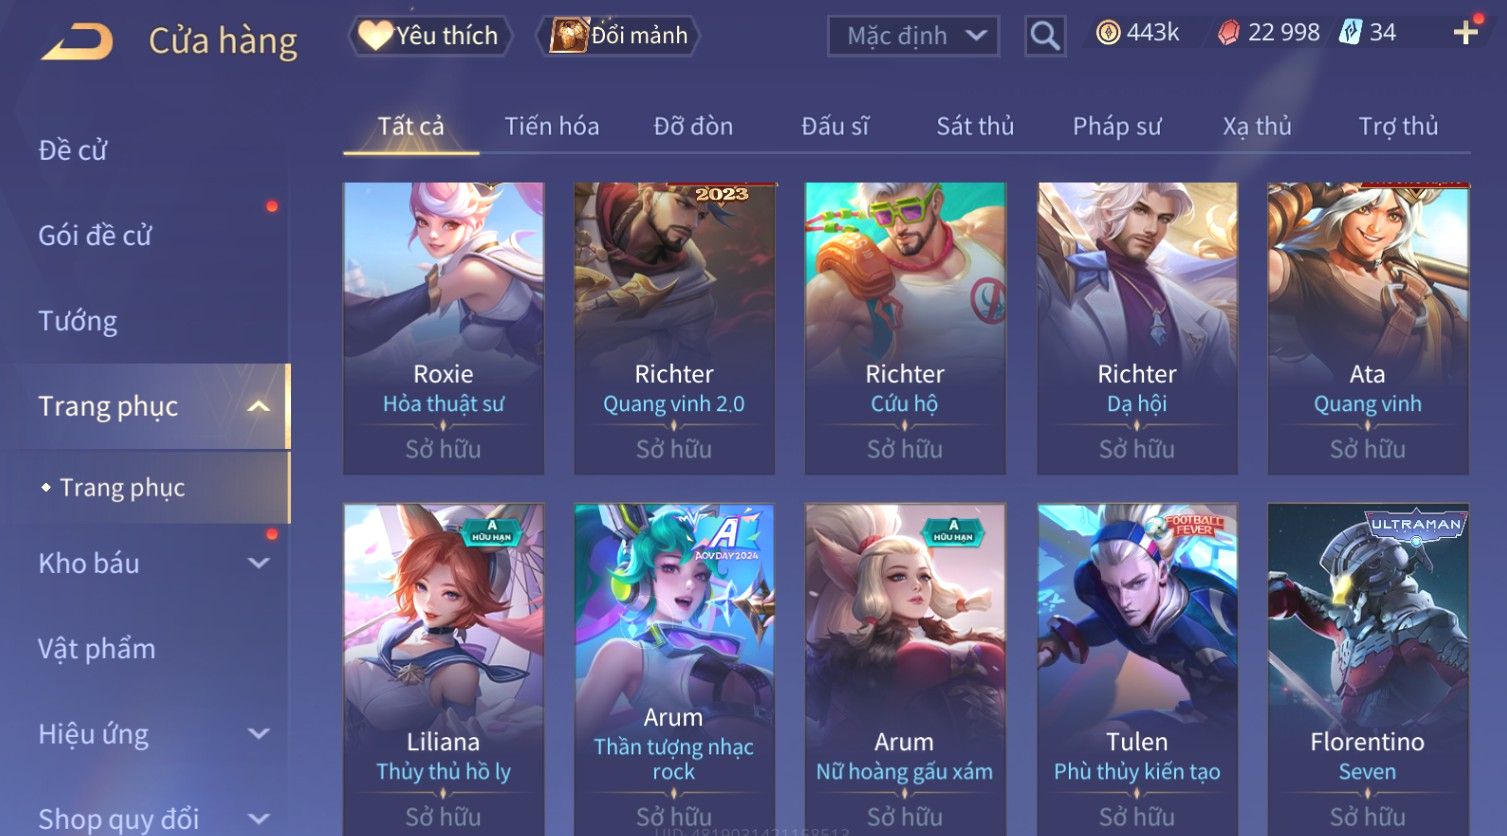This screenshot has height=836, width=1507.
Task: Switch to the Tiến hóa tab
Action: pyautogui.click(x=552, y=126)
